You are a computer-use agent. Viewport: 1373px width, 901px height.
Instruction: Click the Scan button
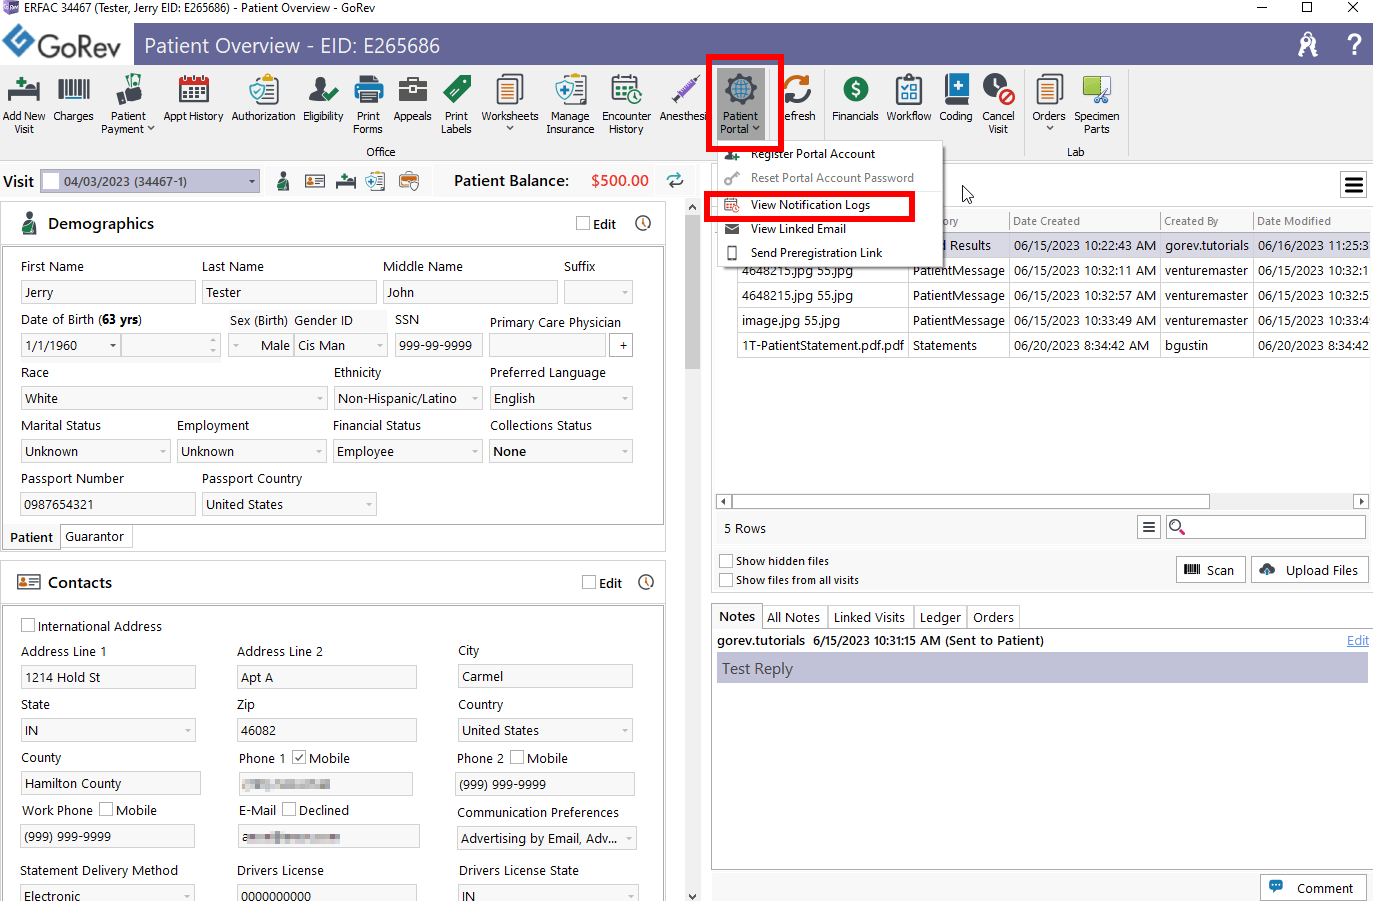click(1211, 570)
